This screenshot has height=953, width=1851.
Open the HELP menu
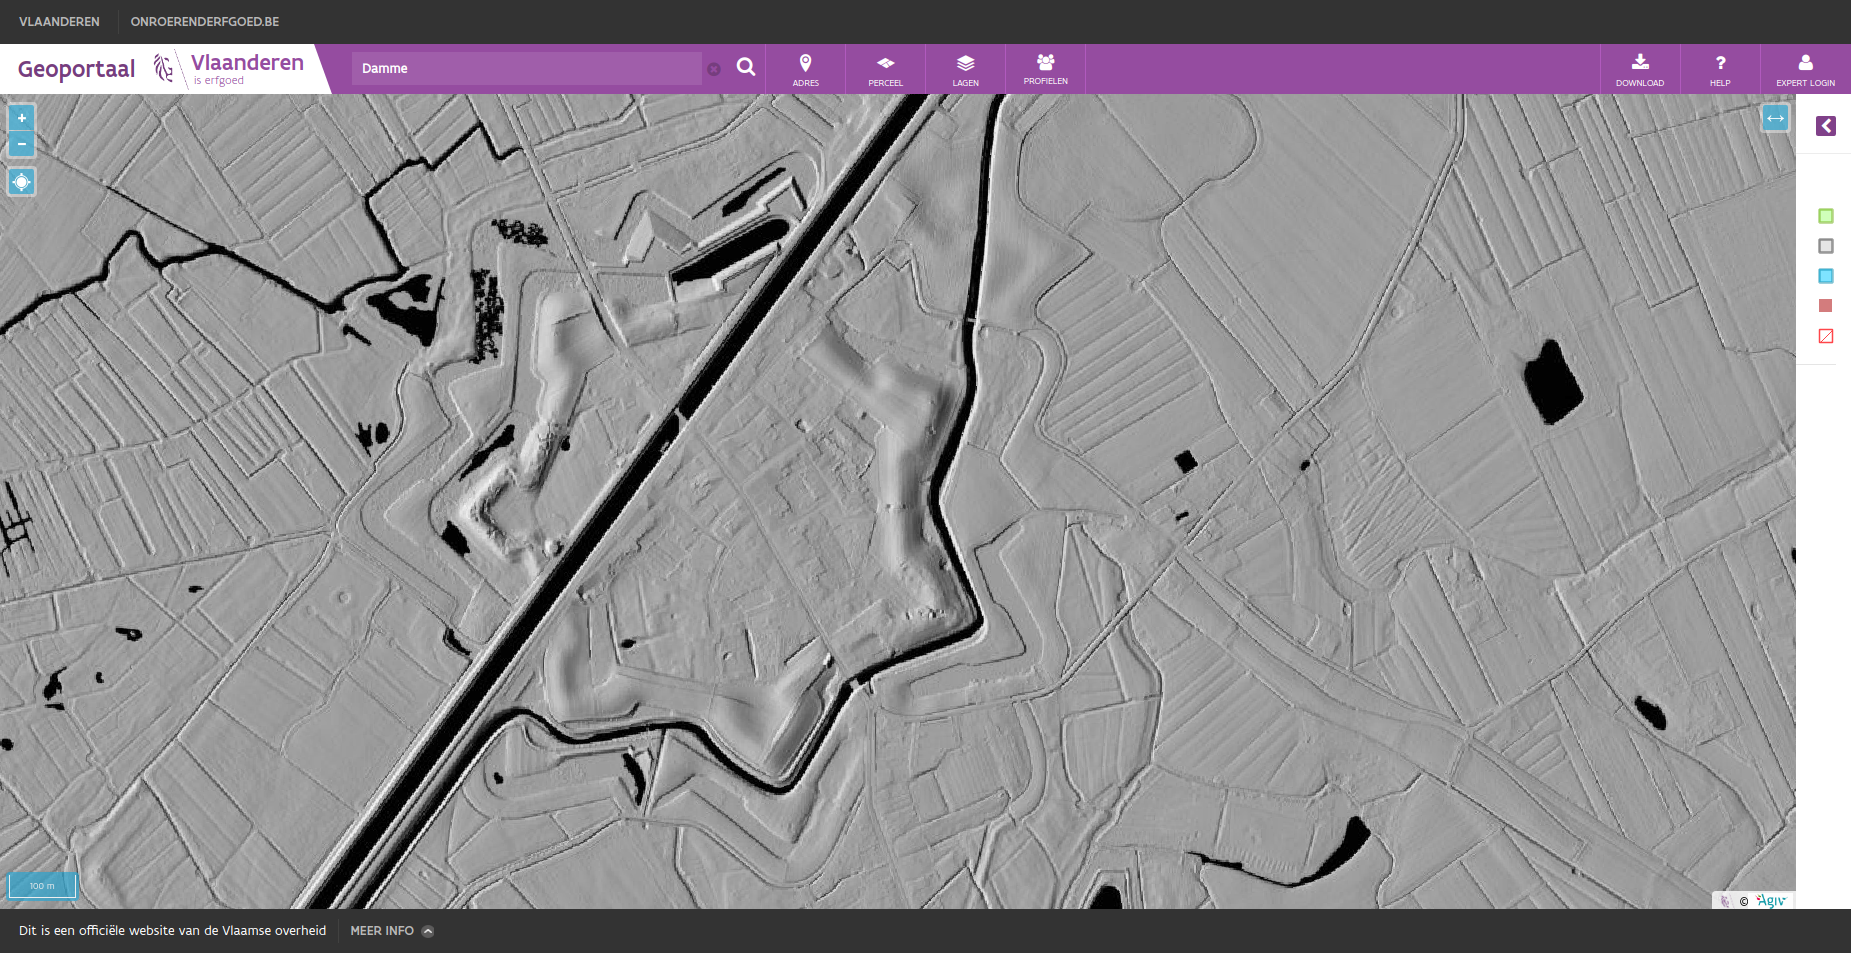(1720, 69)
